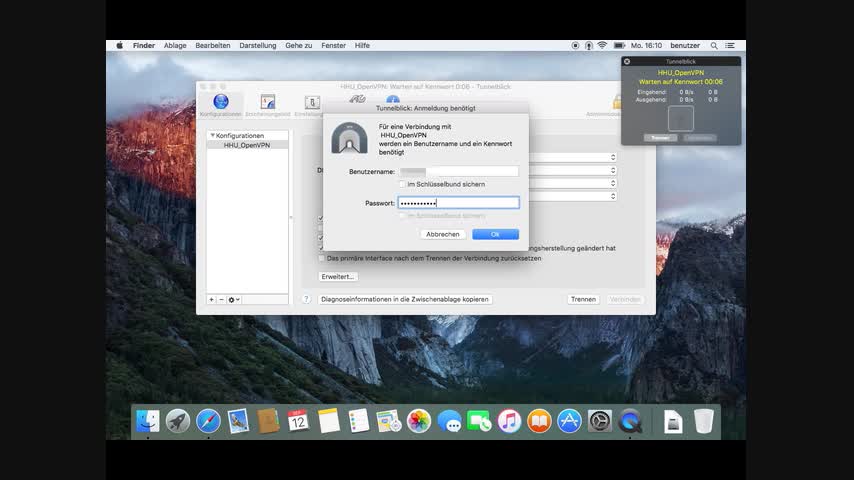Toggle 'primäre Interface nach dem Trennen zurücksetzen'
This screenshot has width=854, height=480.
[x=321, y=258]
